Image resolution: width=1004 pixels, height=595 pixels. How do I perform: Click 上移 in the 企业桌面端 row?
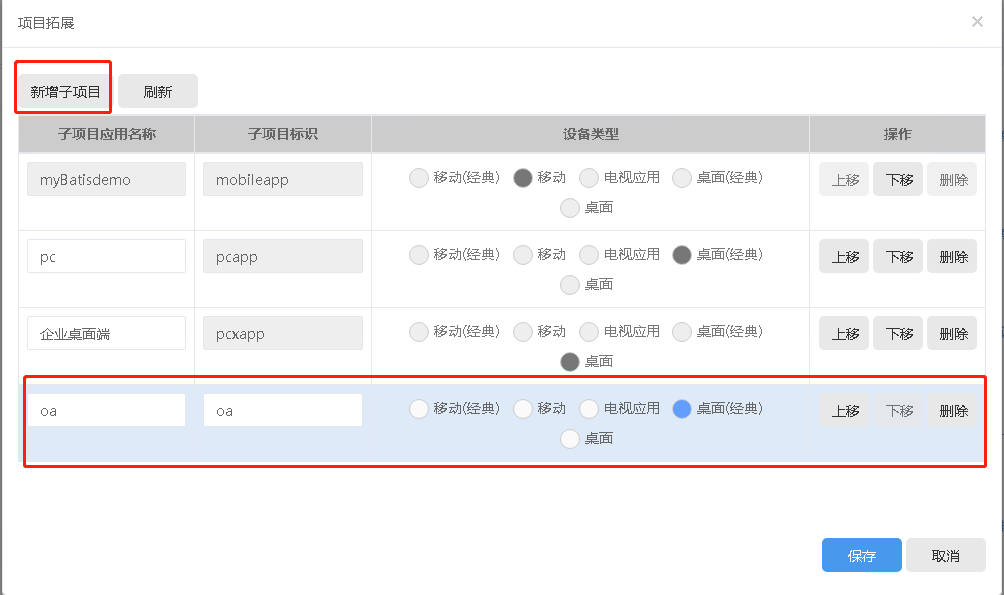[844, 333]
